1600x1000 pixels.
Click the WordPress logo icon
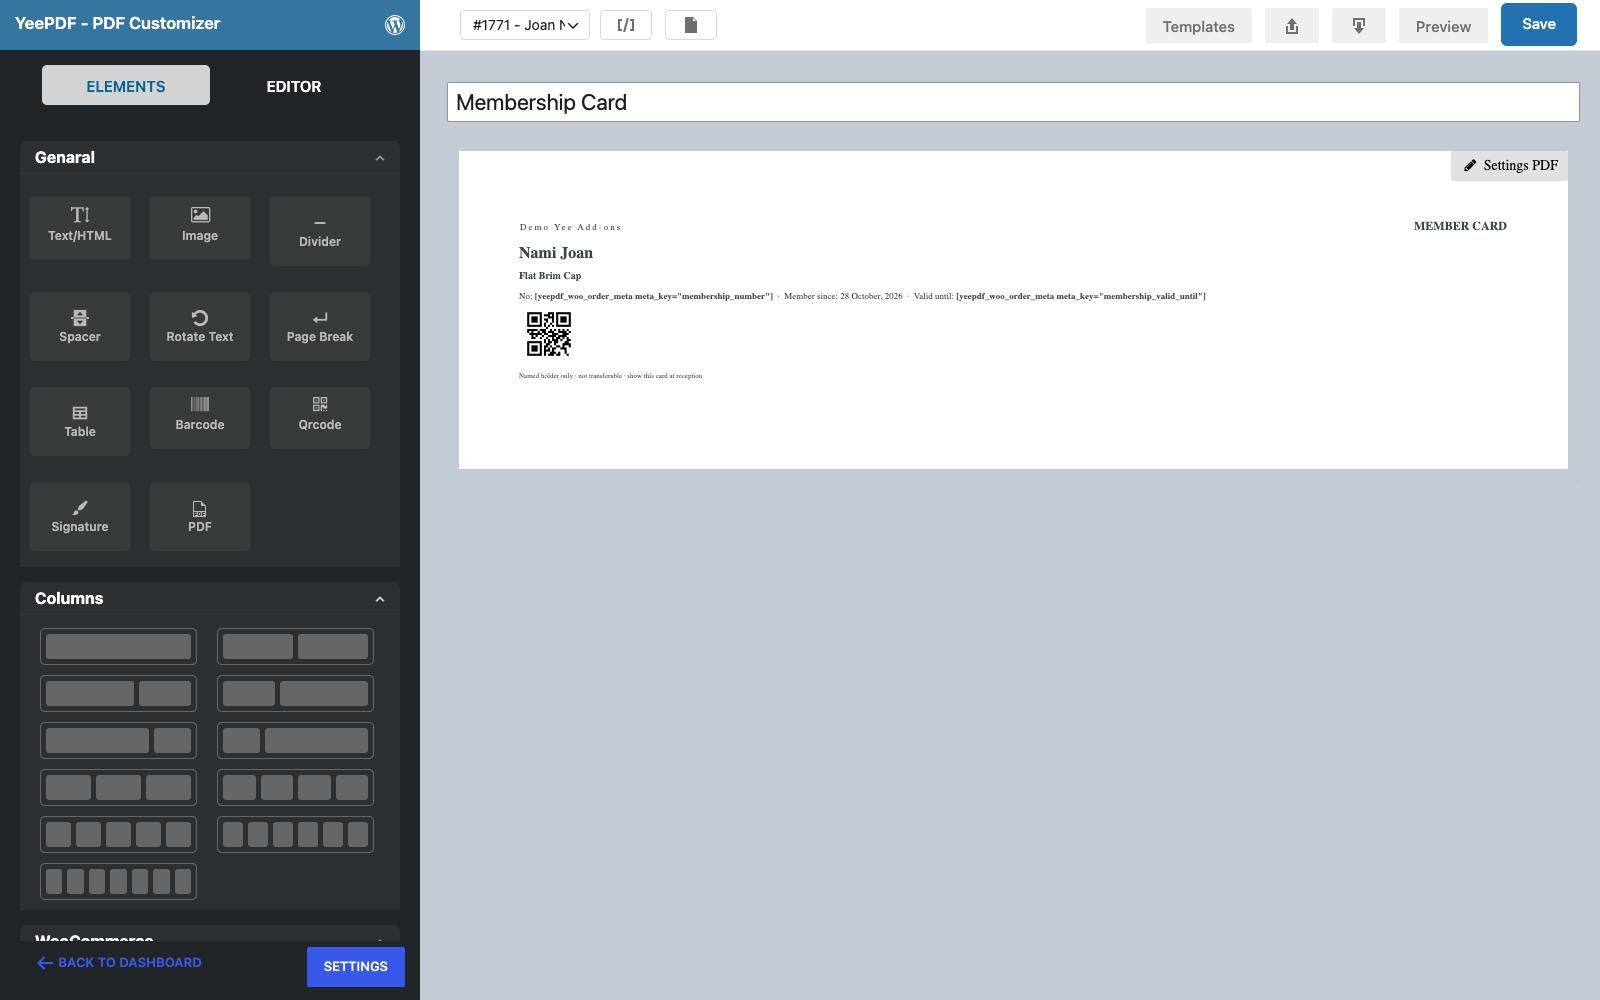coord(395,25)
